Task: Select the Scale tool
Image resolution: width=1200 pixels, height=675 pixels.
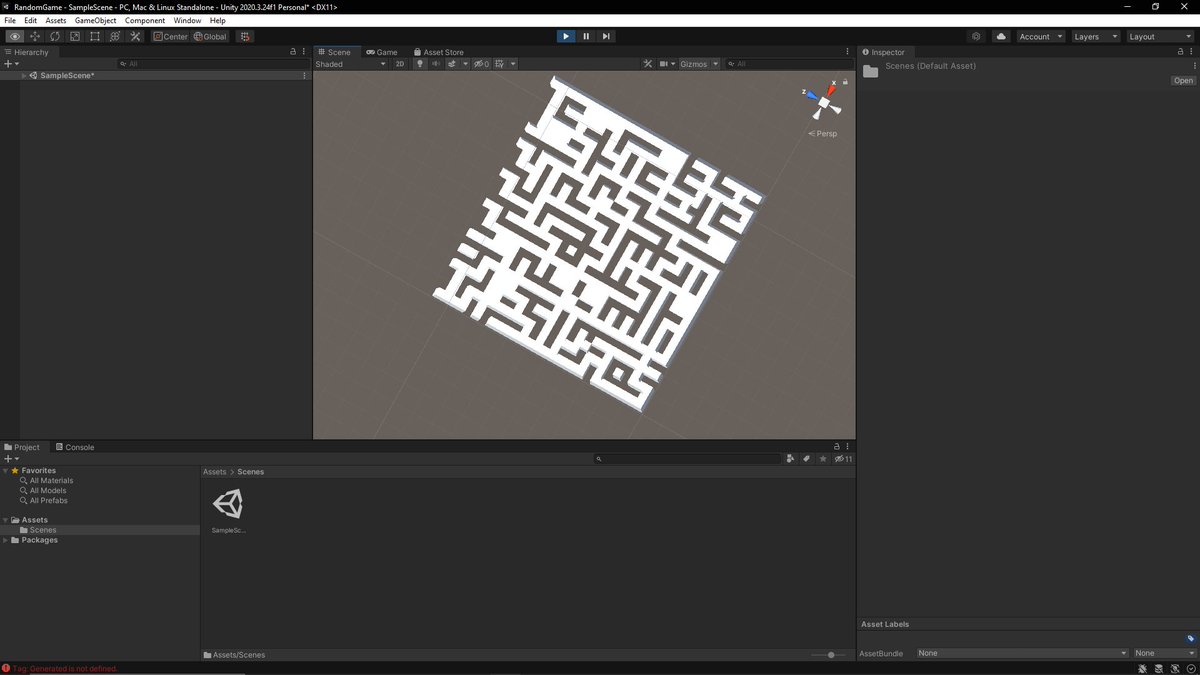Action: click(75, 36)
